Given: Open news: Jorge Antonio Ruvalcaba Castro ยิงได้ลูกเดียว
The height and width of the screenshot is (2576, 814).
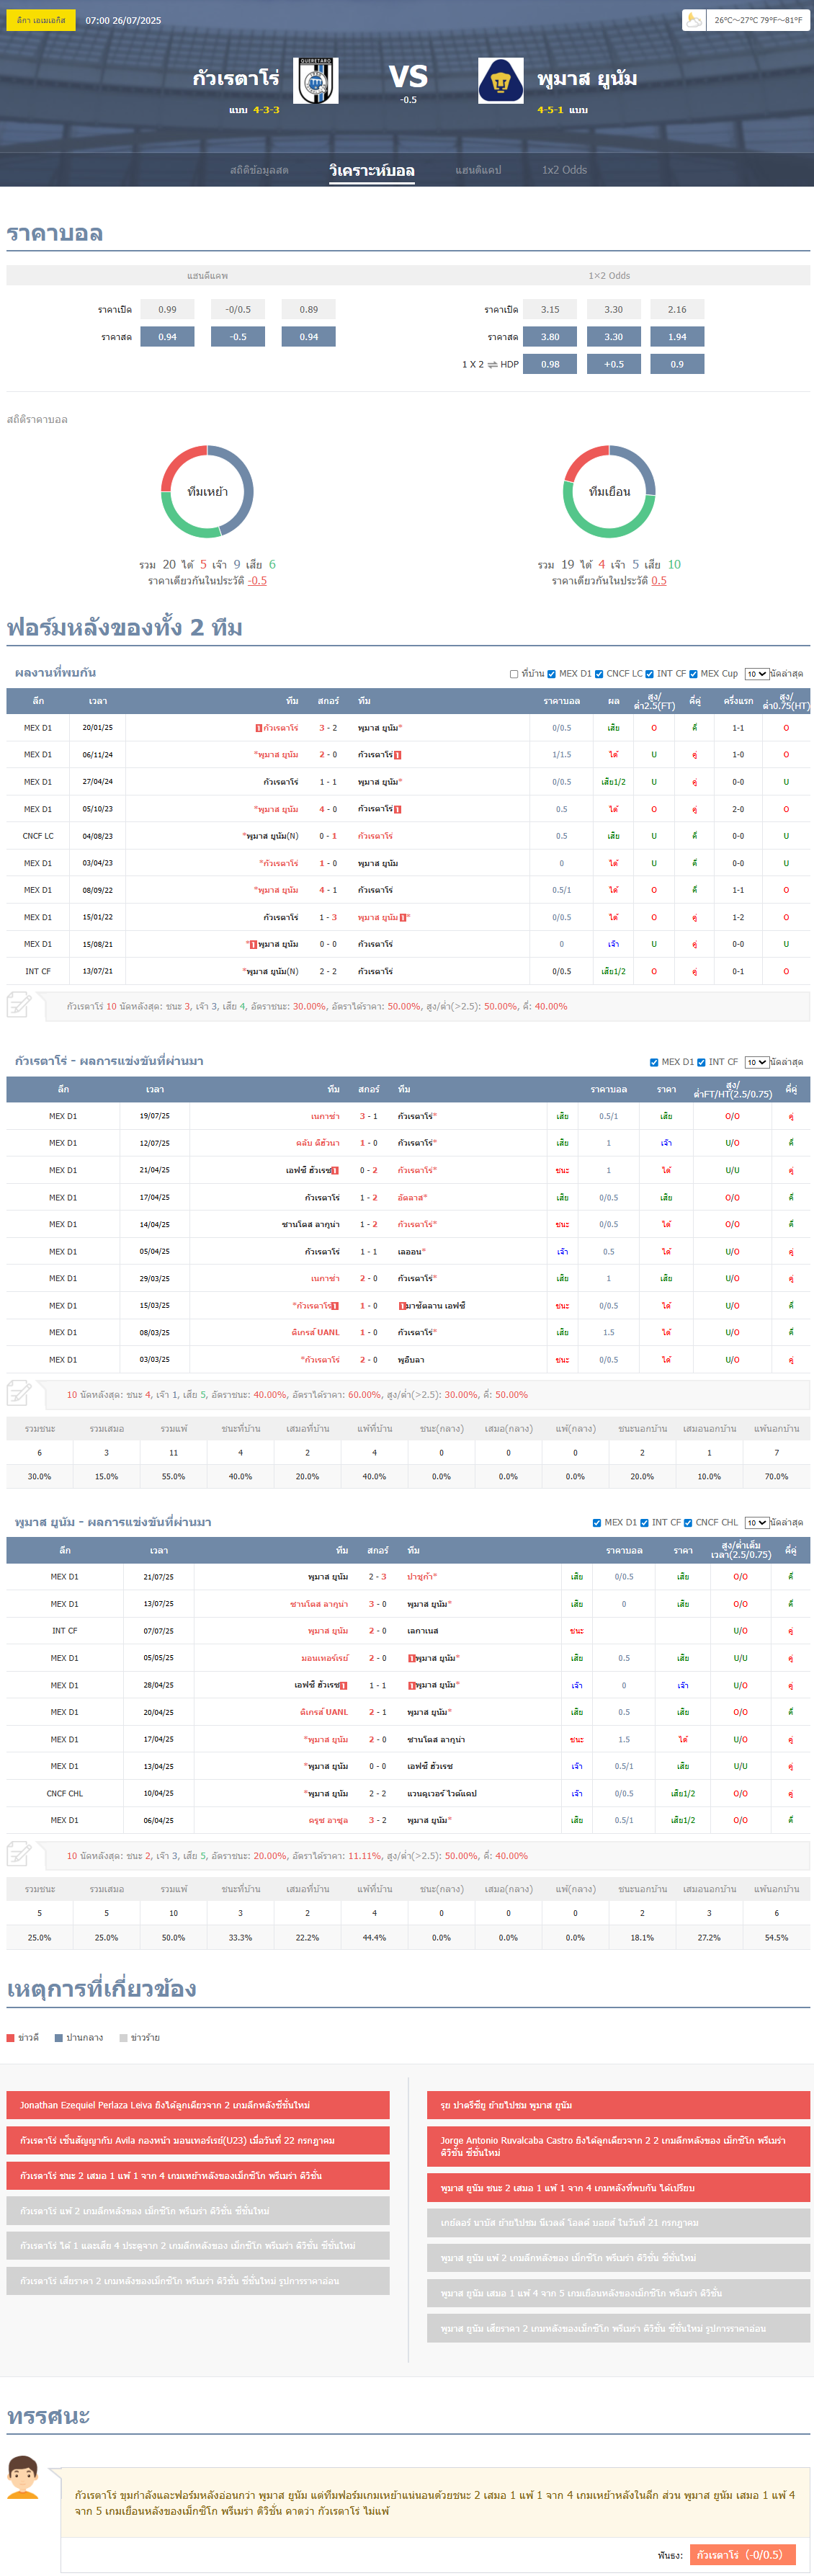Looking at the screenshot, I should click(618, 2146).
